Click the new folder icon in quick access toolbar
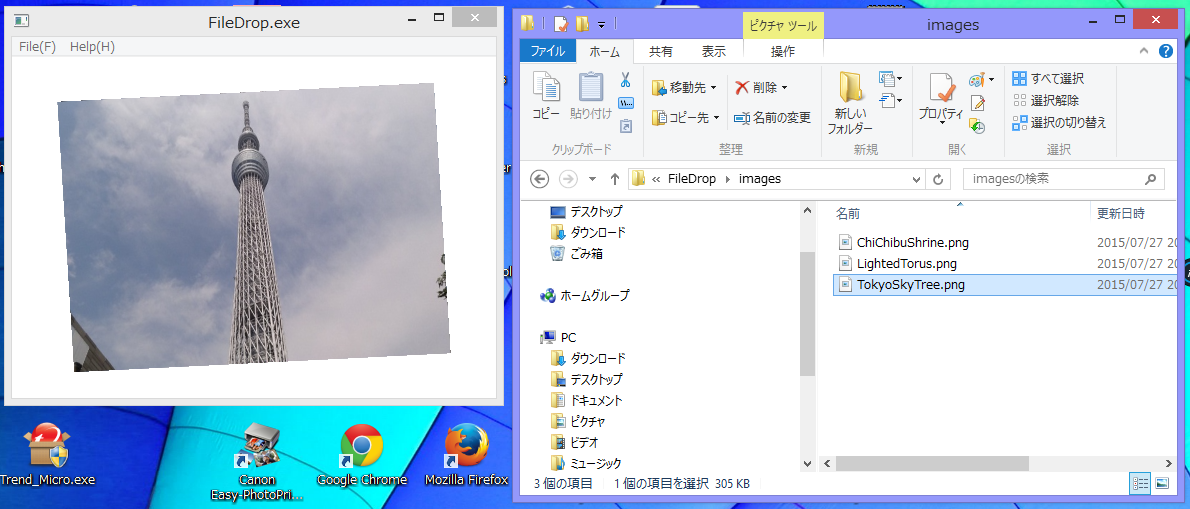 (582, 24)
